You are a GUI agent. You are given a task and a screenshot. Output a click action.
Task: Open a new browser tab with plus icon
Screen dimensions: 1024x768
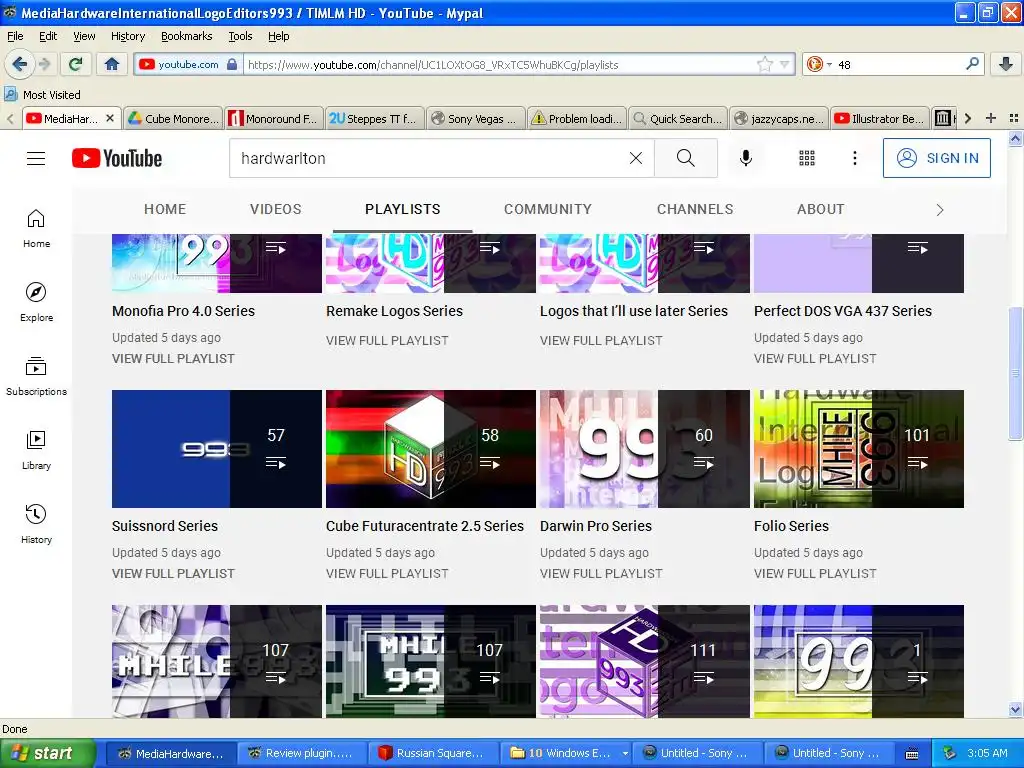click(991, 118)
